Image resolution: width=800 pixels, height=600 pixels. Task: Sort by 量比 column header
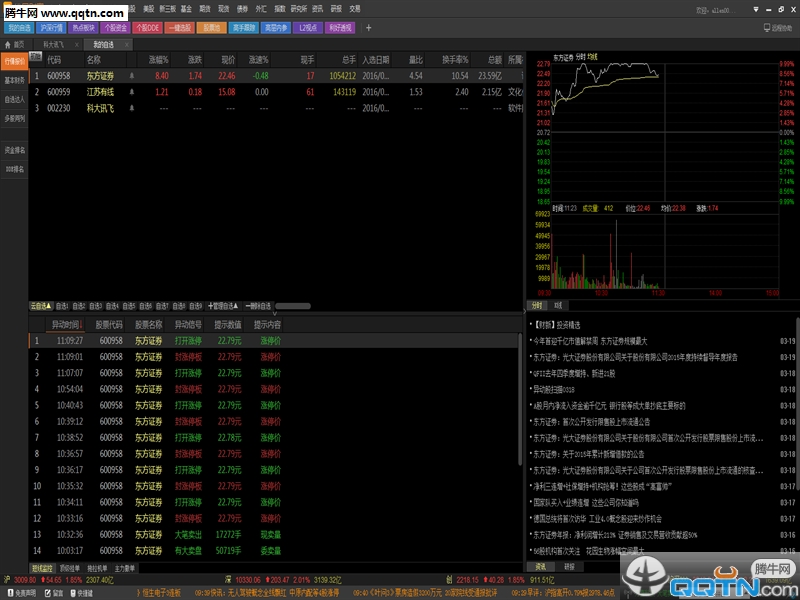tap(416, 60)
